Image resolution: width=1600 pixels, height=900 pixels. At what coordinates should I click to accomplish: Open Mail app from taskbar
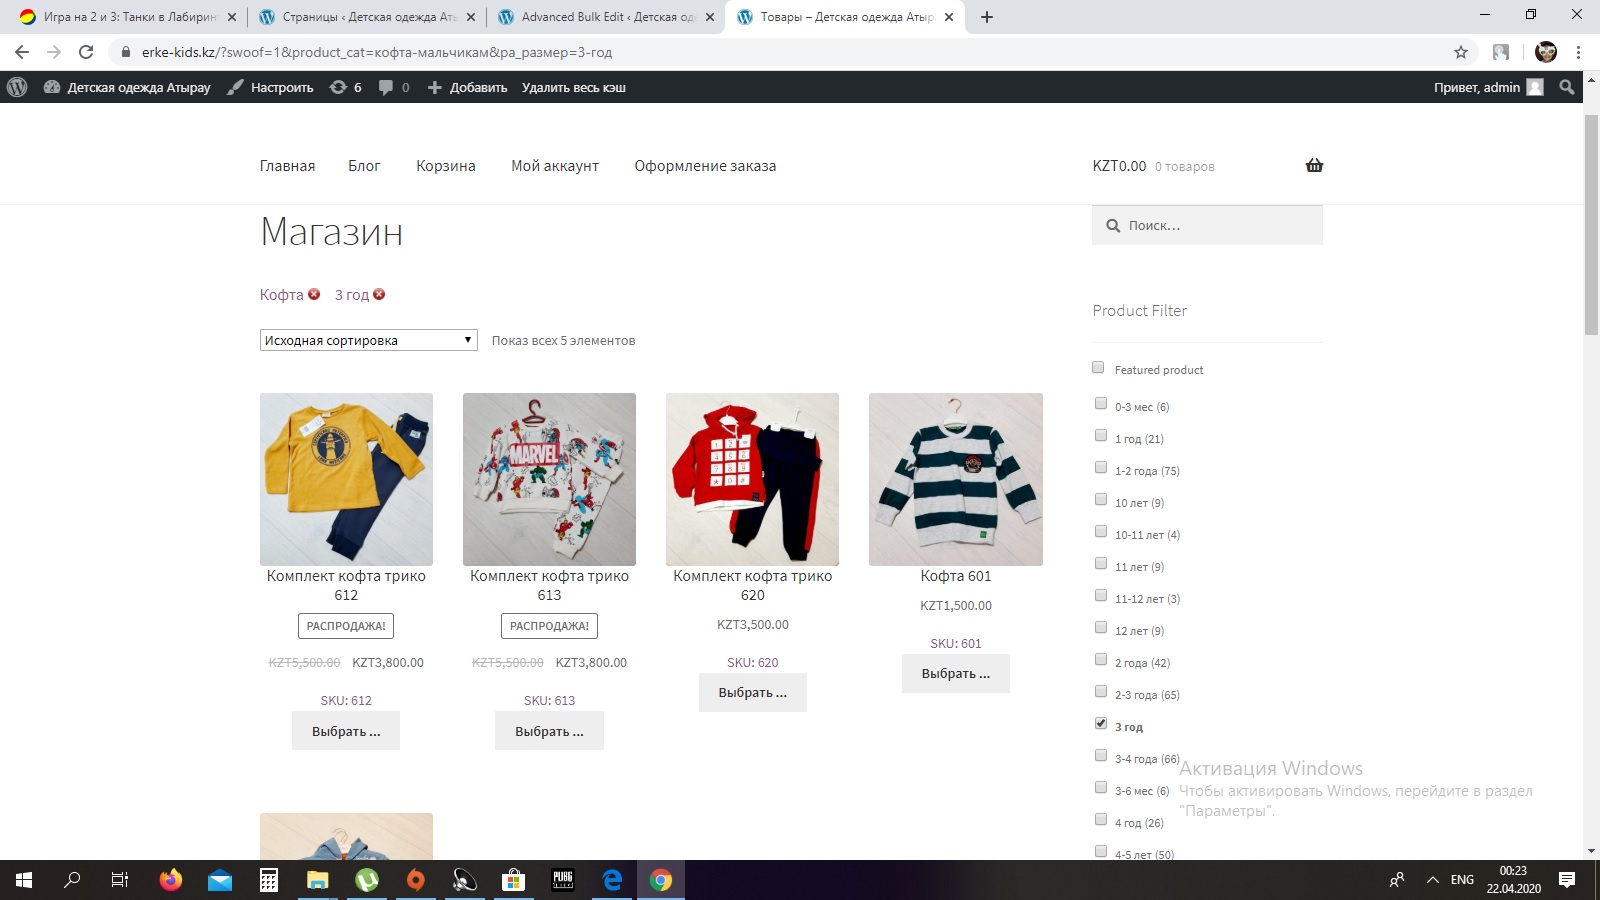tap(220, 880)
